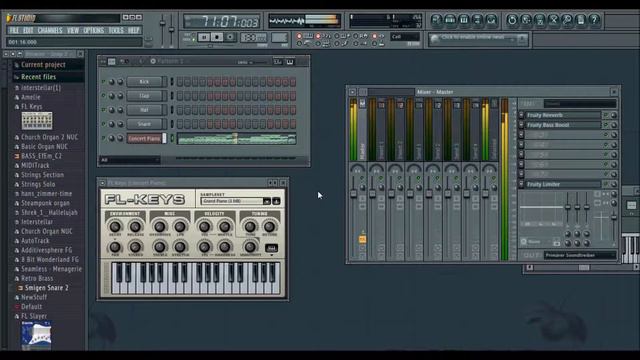The height and width of the screenshot is (360, 640).
Task: Open the 'All' channel filter dropdown
Action: [130, 160]
